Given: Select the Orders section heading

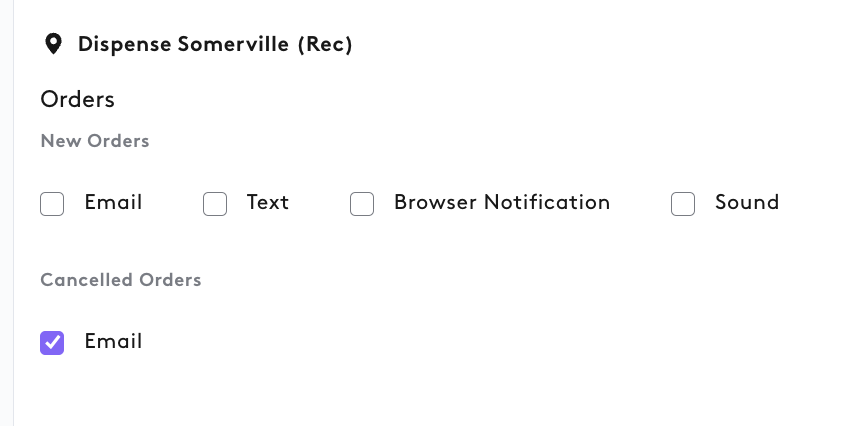Looking at the screenshot, I should click(78, 99).
